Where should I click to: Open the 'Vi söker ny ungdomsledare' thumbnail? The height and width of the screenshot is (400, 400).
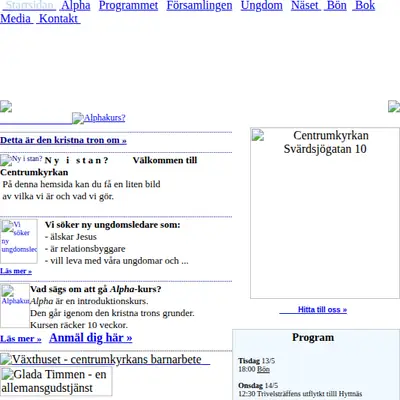19,241
